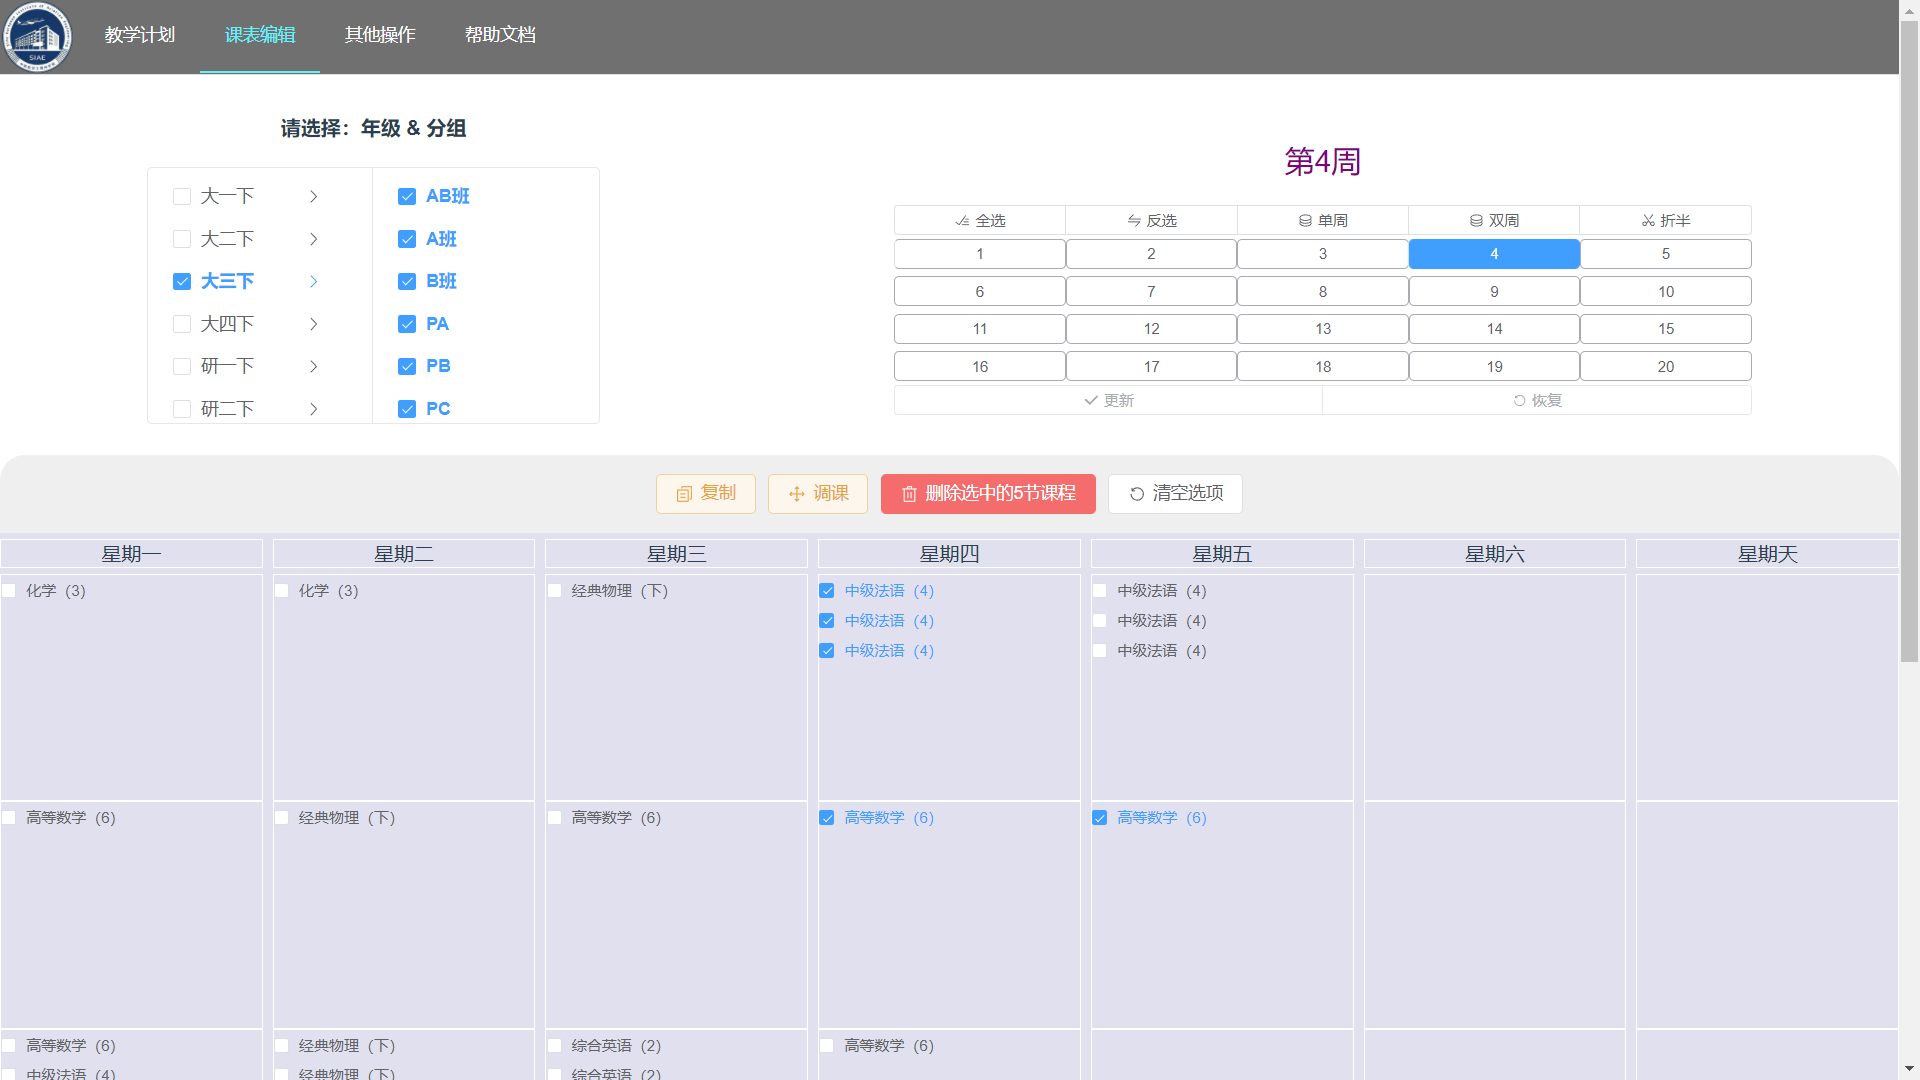Click the 恢复 restore button
Screen dimensions: 1920x1080
click(1537, 400)
